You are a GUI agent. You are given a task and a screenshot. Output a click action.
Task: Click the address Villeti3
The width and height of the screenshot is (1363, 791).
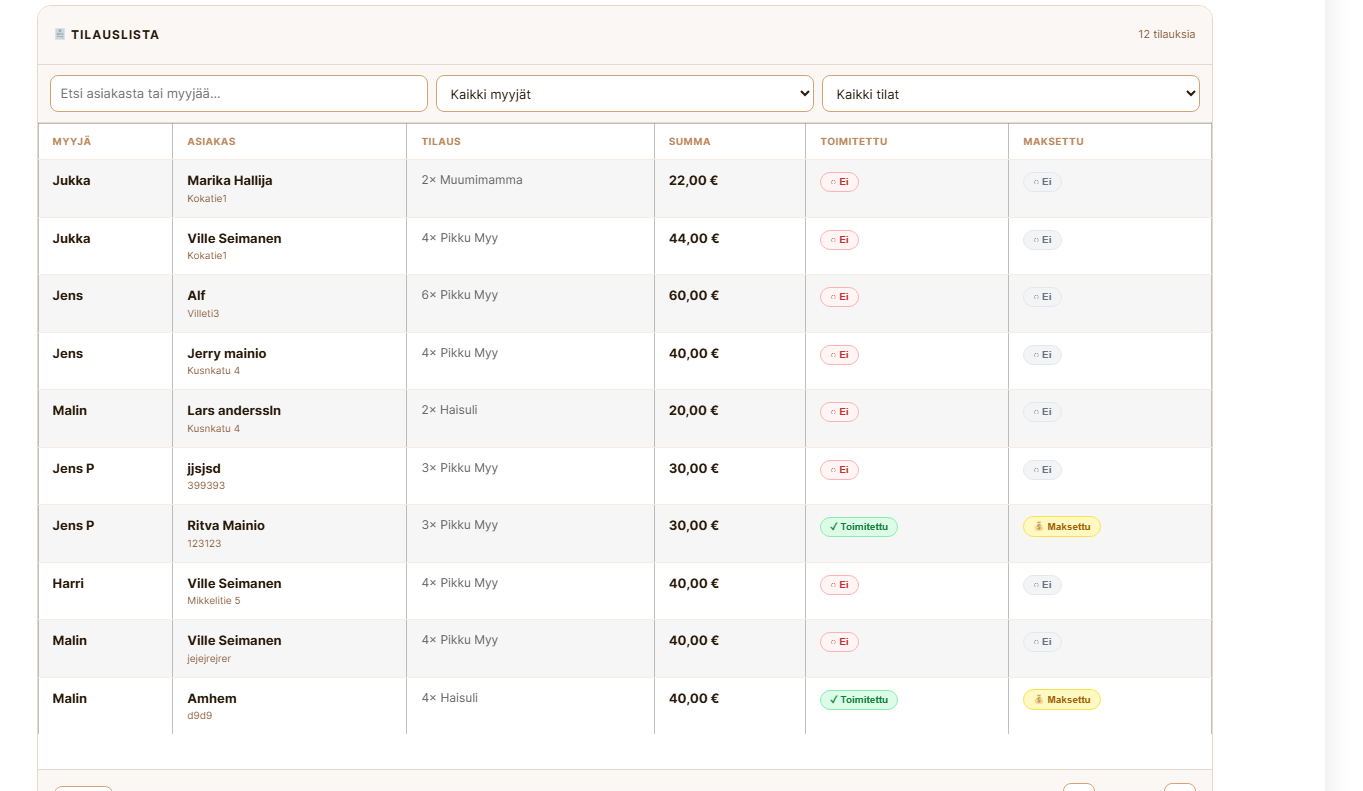[203, 314]
